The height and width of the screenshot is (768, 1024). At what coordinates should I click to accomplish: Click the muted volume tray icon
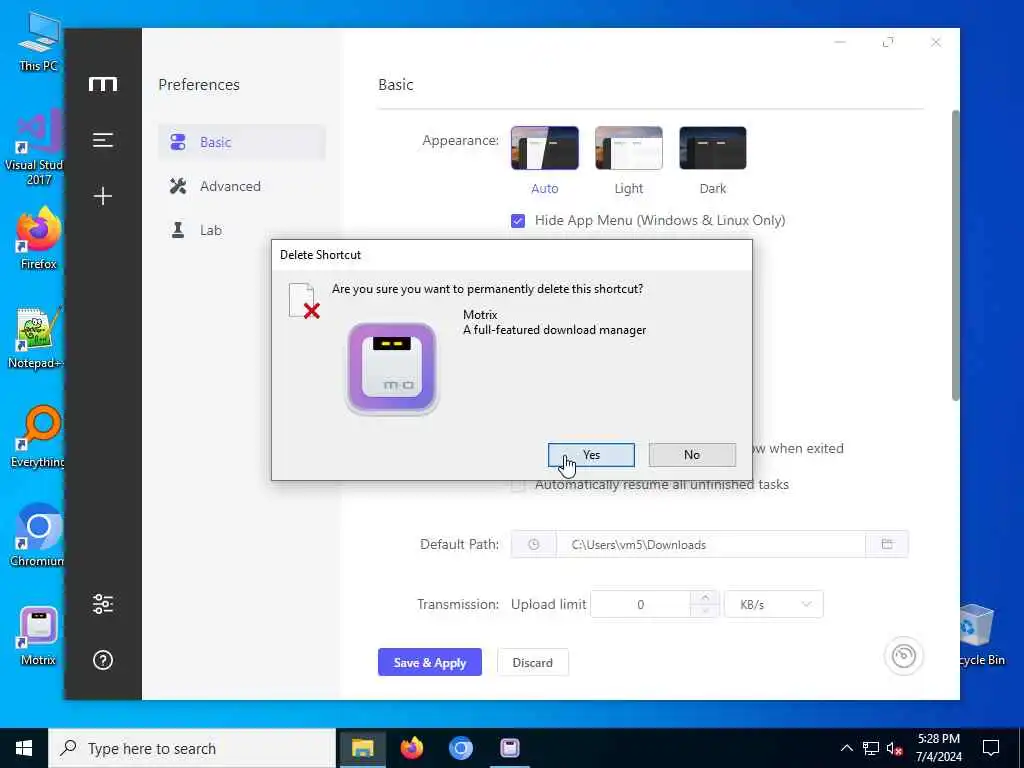pos(895,748)
